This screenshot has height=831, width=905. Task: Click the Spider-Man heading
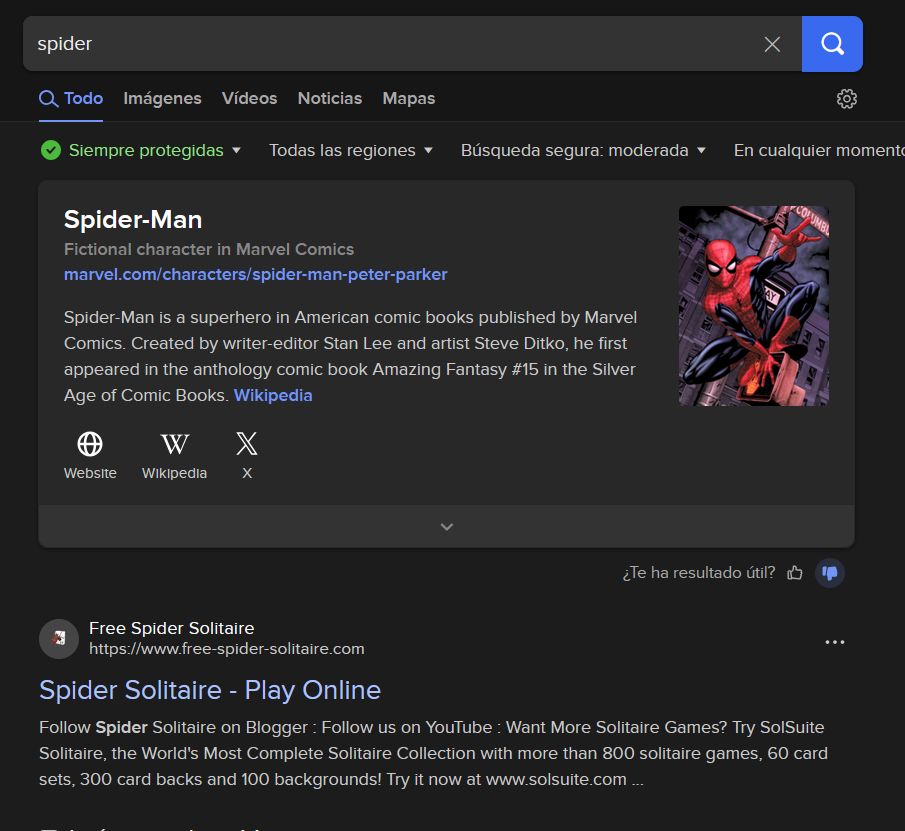pyautogui.click(x=133, y=219)
